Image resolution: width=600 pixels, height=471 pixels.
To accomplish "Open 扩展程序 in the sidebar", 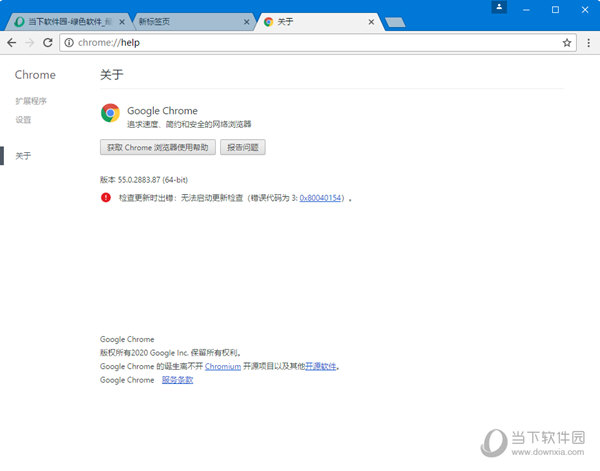I will click(x=31, y=101).
